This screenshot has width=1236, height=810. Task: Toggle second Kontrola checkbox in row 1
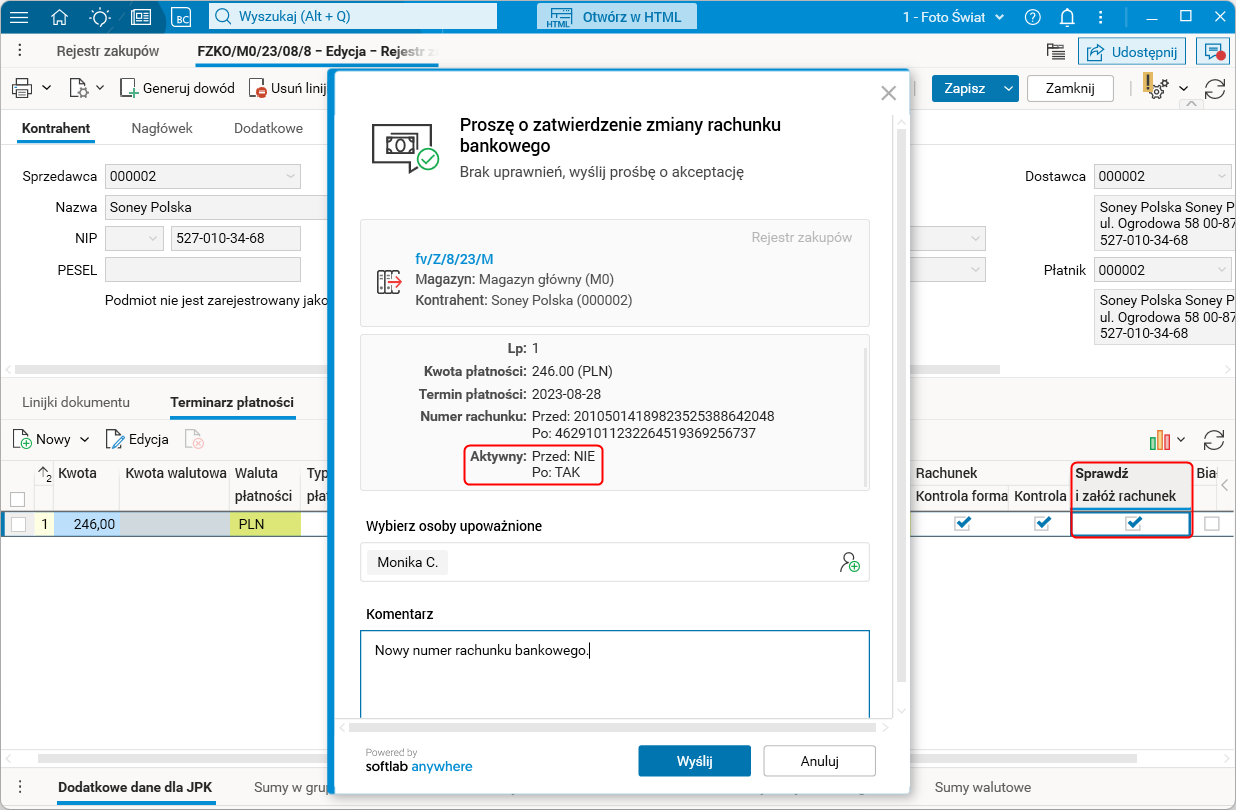coord(1042,523)
